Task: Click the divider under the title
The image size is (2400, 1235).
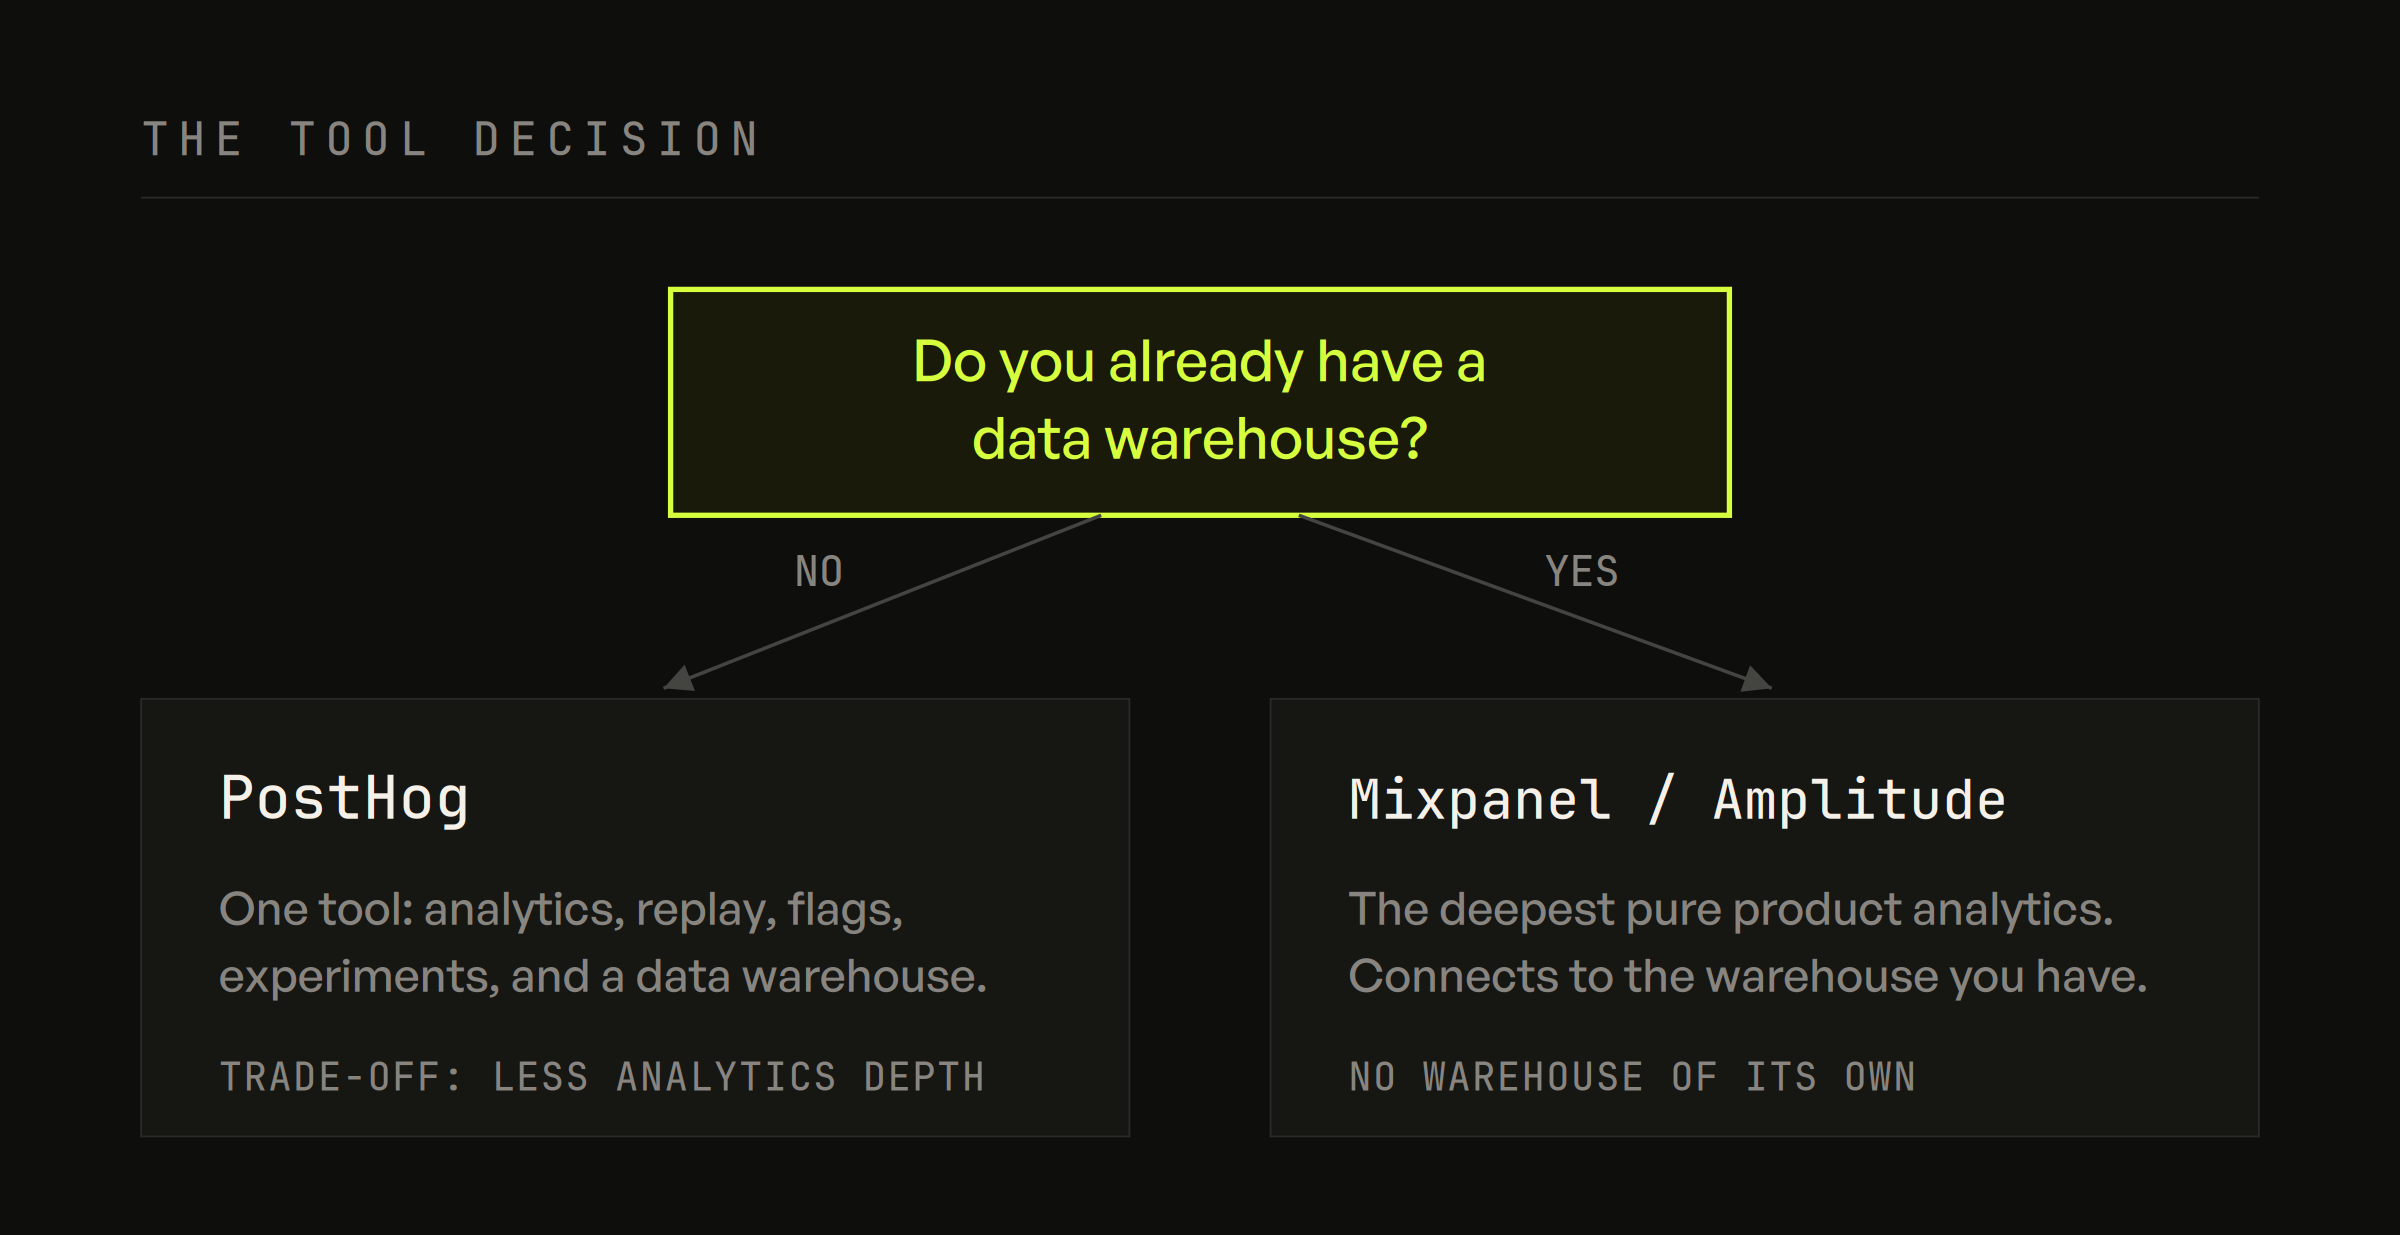Action: [1199, 198]
